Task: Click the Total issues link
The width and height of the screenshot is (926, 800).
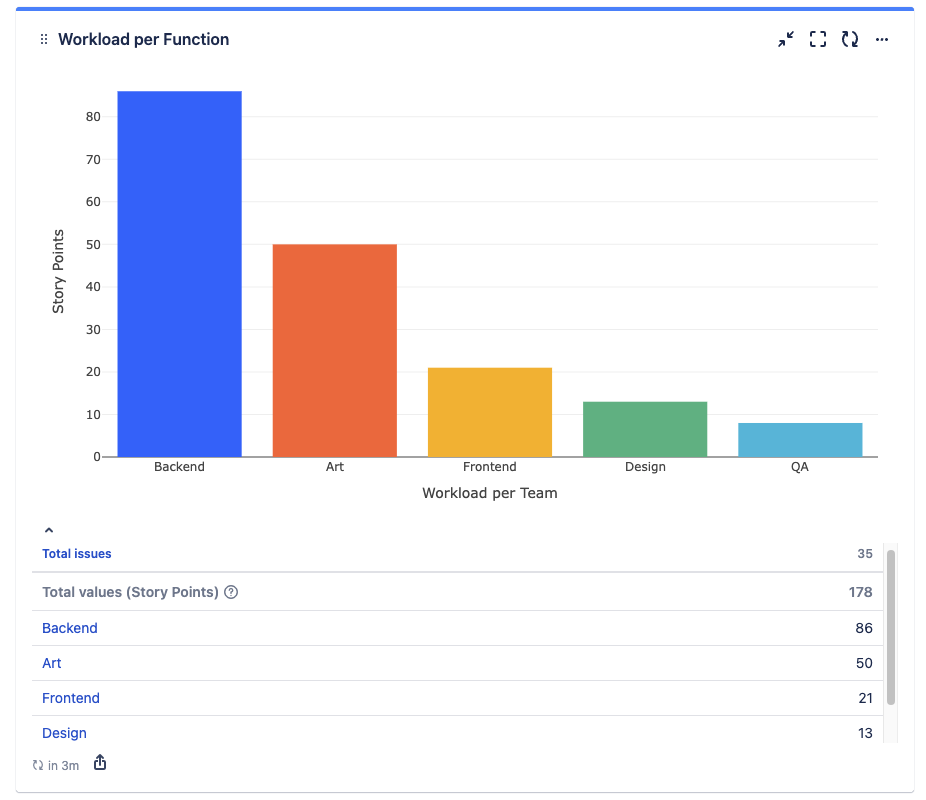Action: [x=76, y=553]
